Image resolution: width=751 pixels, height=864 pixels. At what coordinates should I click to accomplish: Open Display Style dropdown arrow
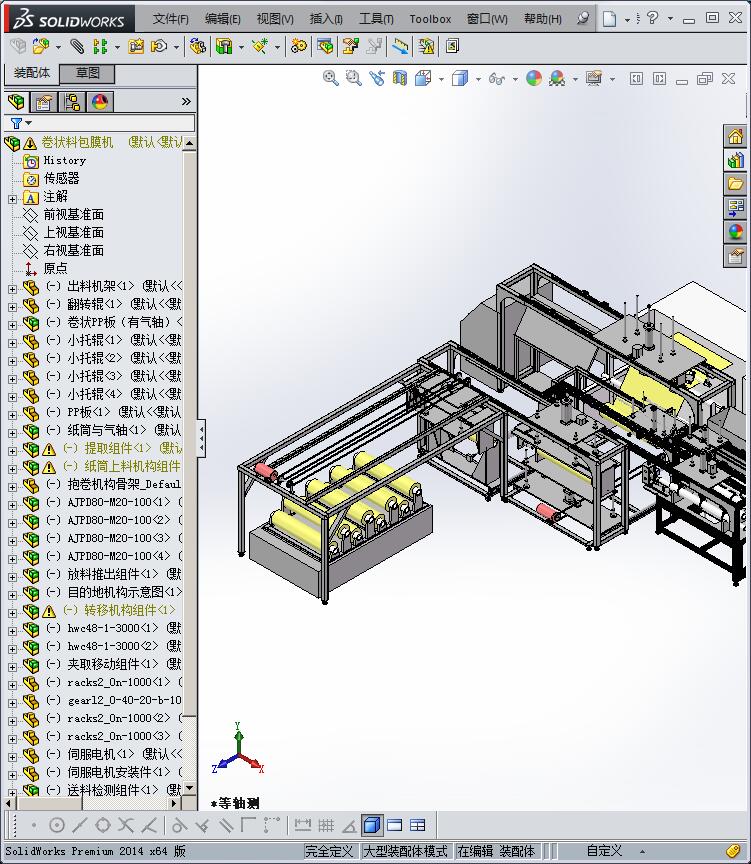(x=478, y=79)
